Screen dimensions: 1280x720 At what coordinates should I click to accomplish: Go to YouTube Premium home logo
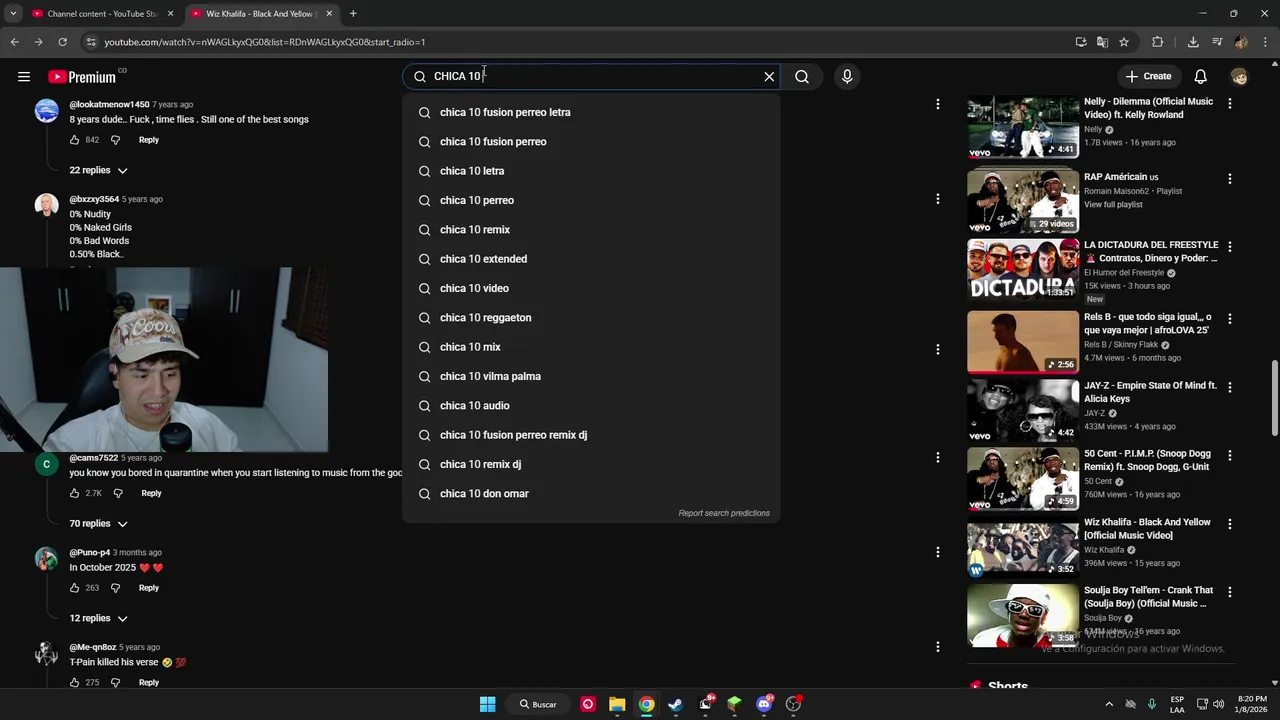point(82,77)
